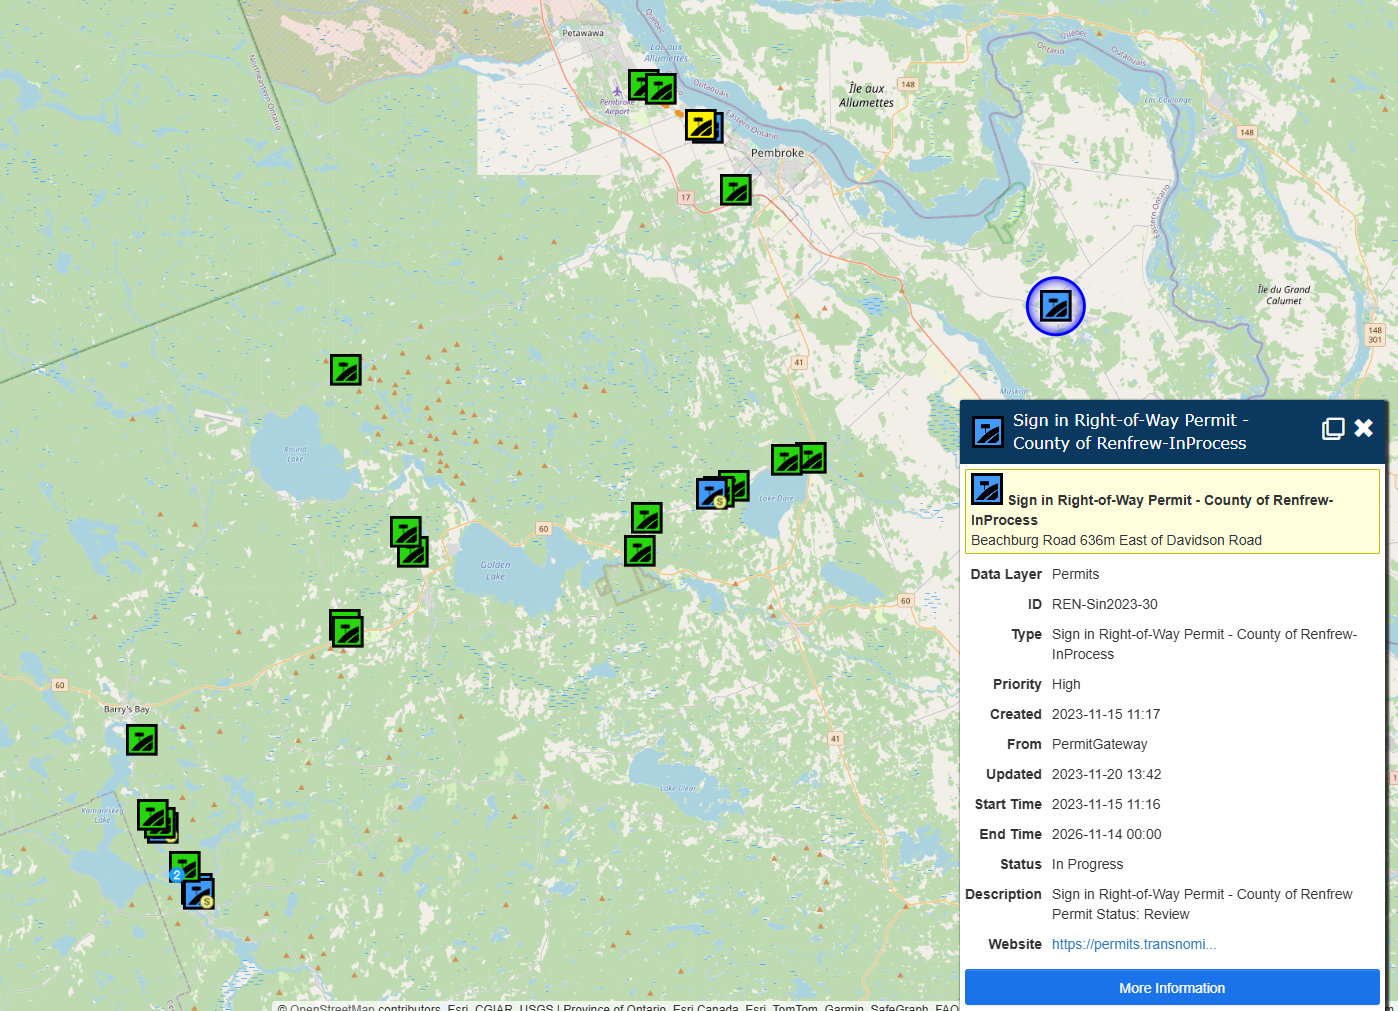Open the green marker southwest of Lake Doré
Viewport: 1398px width, 1011px height.
[640, 550]
